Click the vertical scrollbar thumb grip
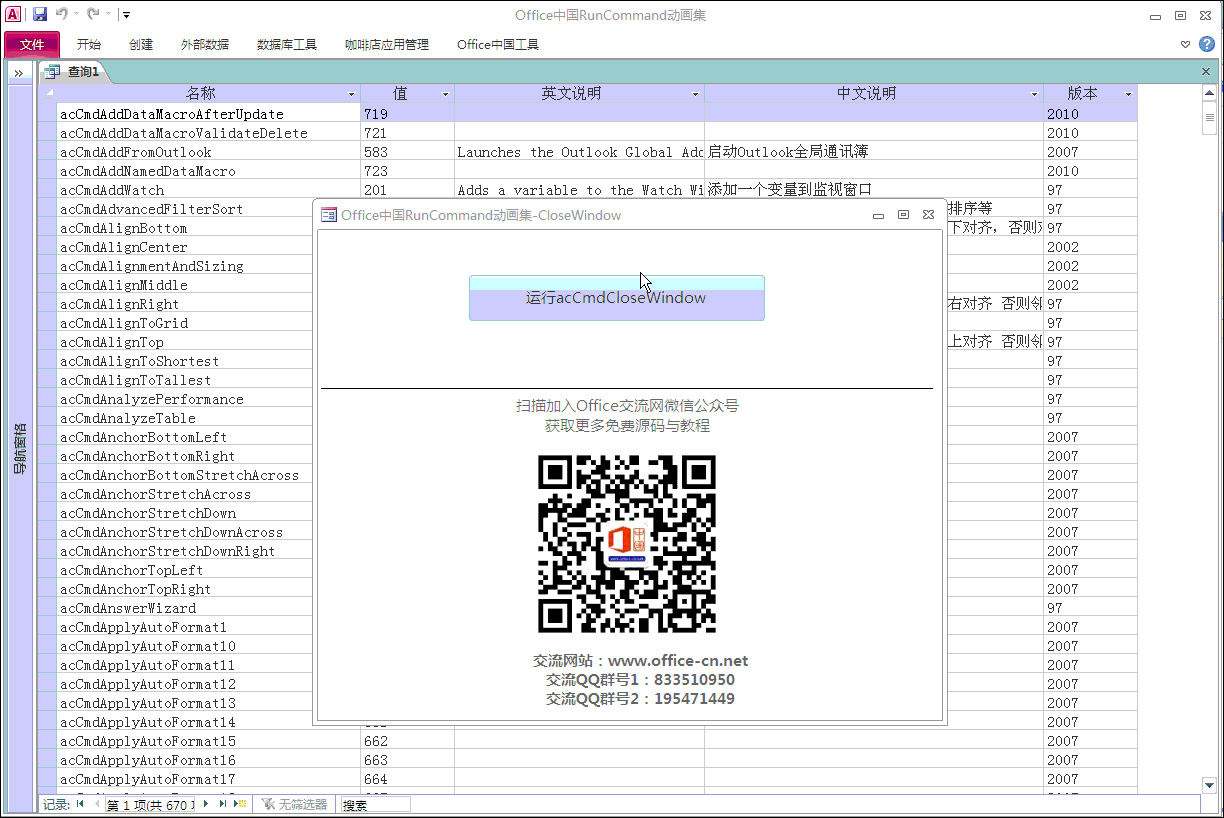 pyautogui.click(x=1209, y=118)
